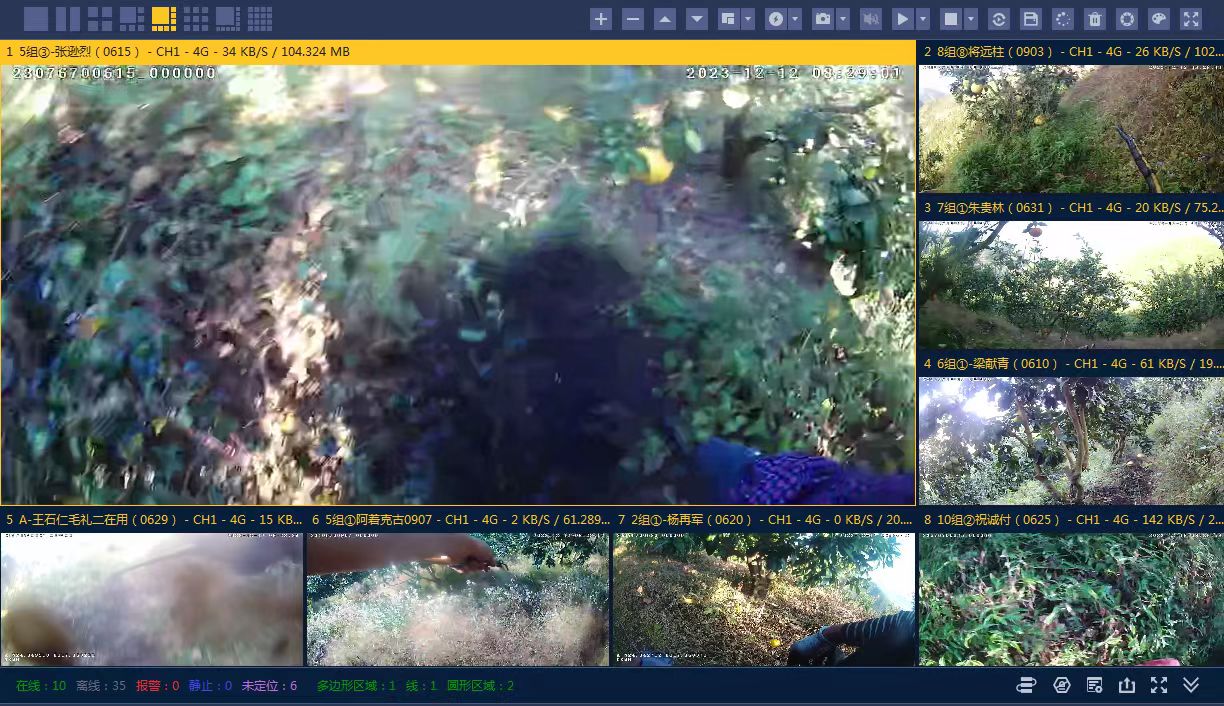
Task: Open the dropdown next to play button
Action: click(x=923, y=19)
